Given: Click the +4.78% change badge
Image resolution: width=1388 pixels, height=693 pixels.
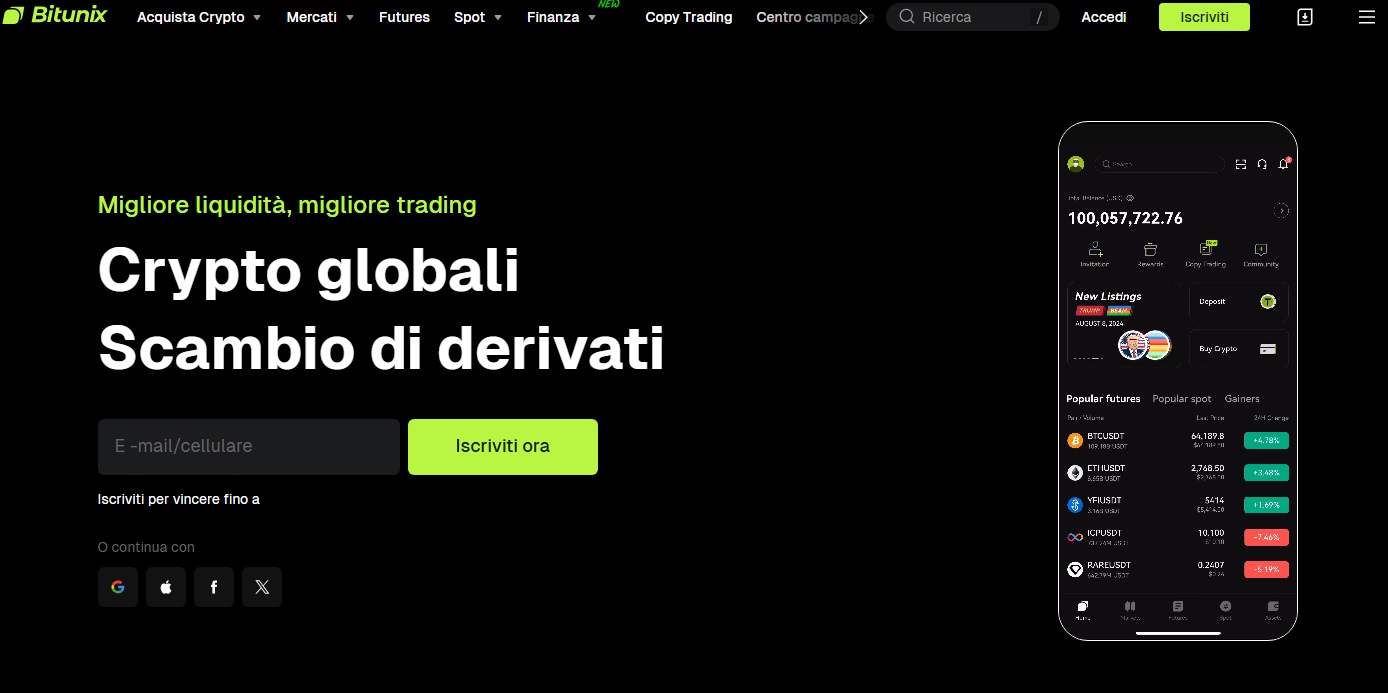Looking at the screenshot, I should tap(1266, 440).
